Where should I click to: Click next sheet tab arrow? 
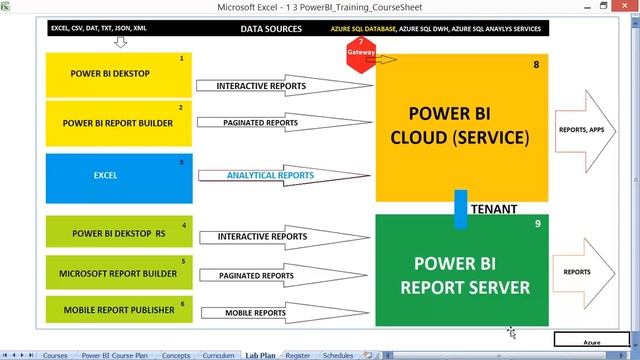[22, 356]
